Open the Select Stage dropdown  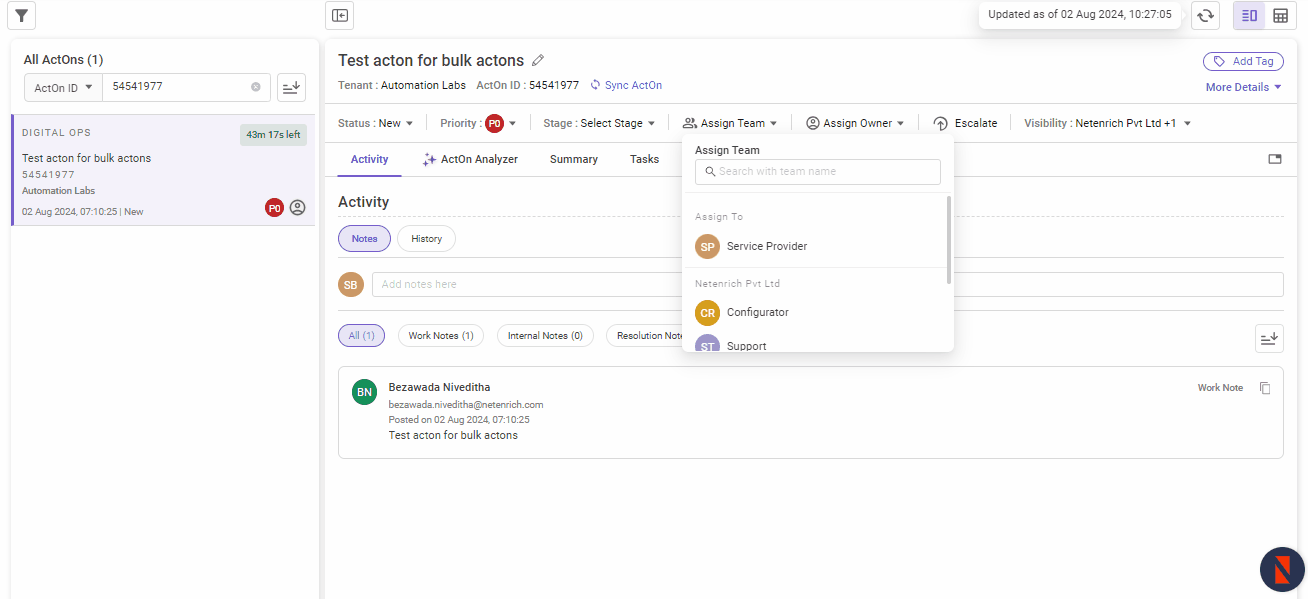pos(599,123)
